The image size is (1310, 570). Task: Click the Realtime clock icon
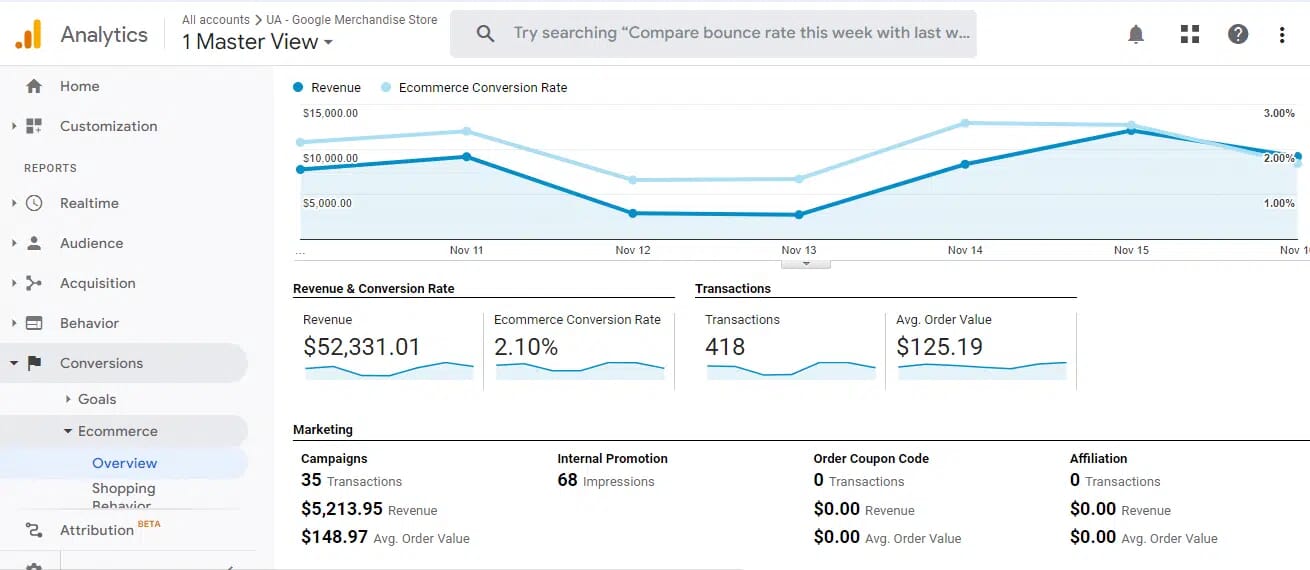click(x=34, y=203)
